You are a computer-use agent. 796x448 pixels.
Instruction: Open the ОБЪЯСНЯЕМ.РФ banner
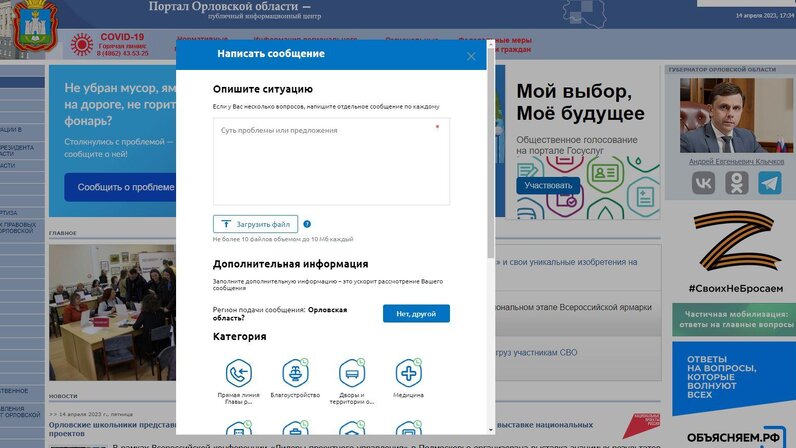coord(736,437)
